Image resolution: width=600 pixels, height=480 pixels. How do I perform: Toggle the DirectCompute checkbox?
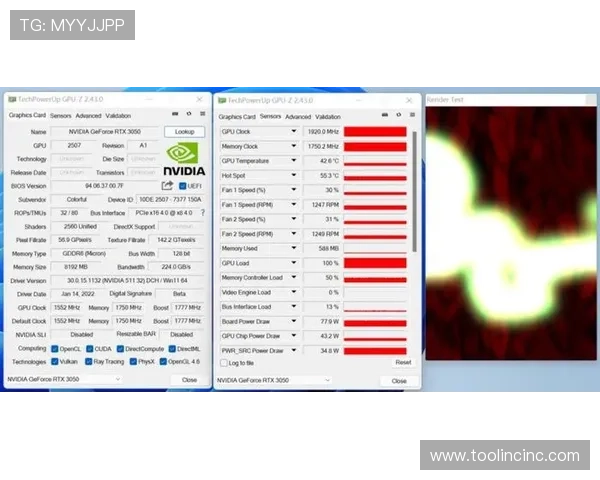(x=120, y=349)
